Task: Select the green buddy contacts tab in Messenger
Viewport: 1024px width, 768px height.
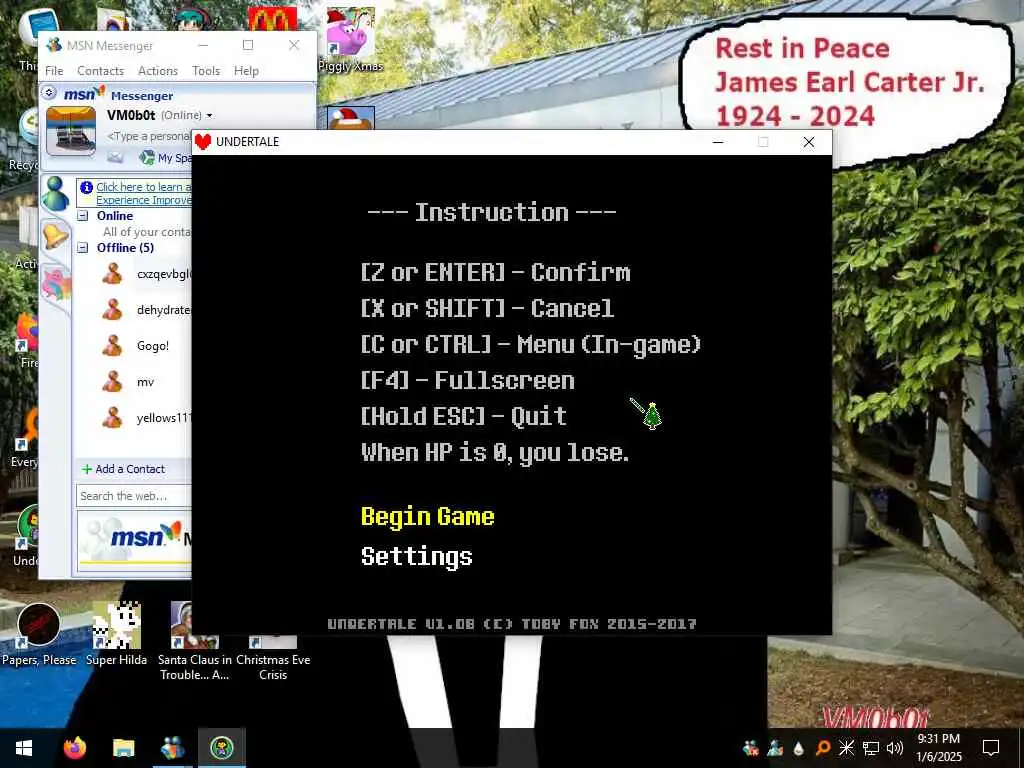Action: pyautogui.click(x=56, y=193)
